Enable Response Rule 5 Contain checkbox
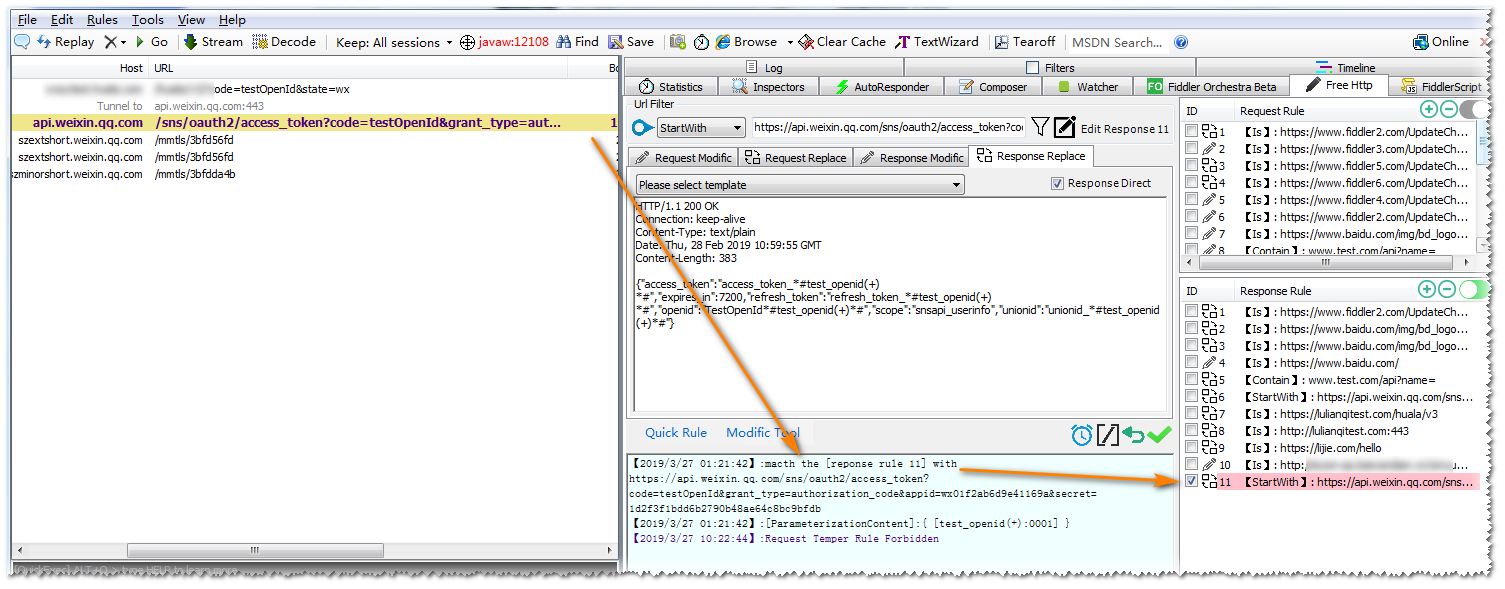Image resolution: width=1505 pixels, height=589 pixels. pos(1191,379)
